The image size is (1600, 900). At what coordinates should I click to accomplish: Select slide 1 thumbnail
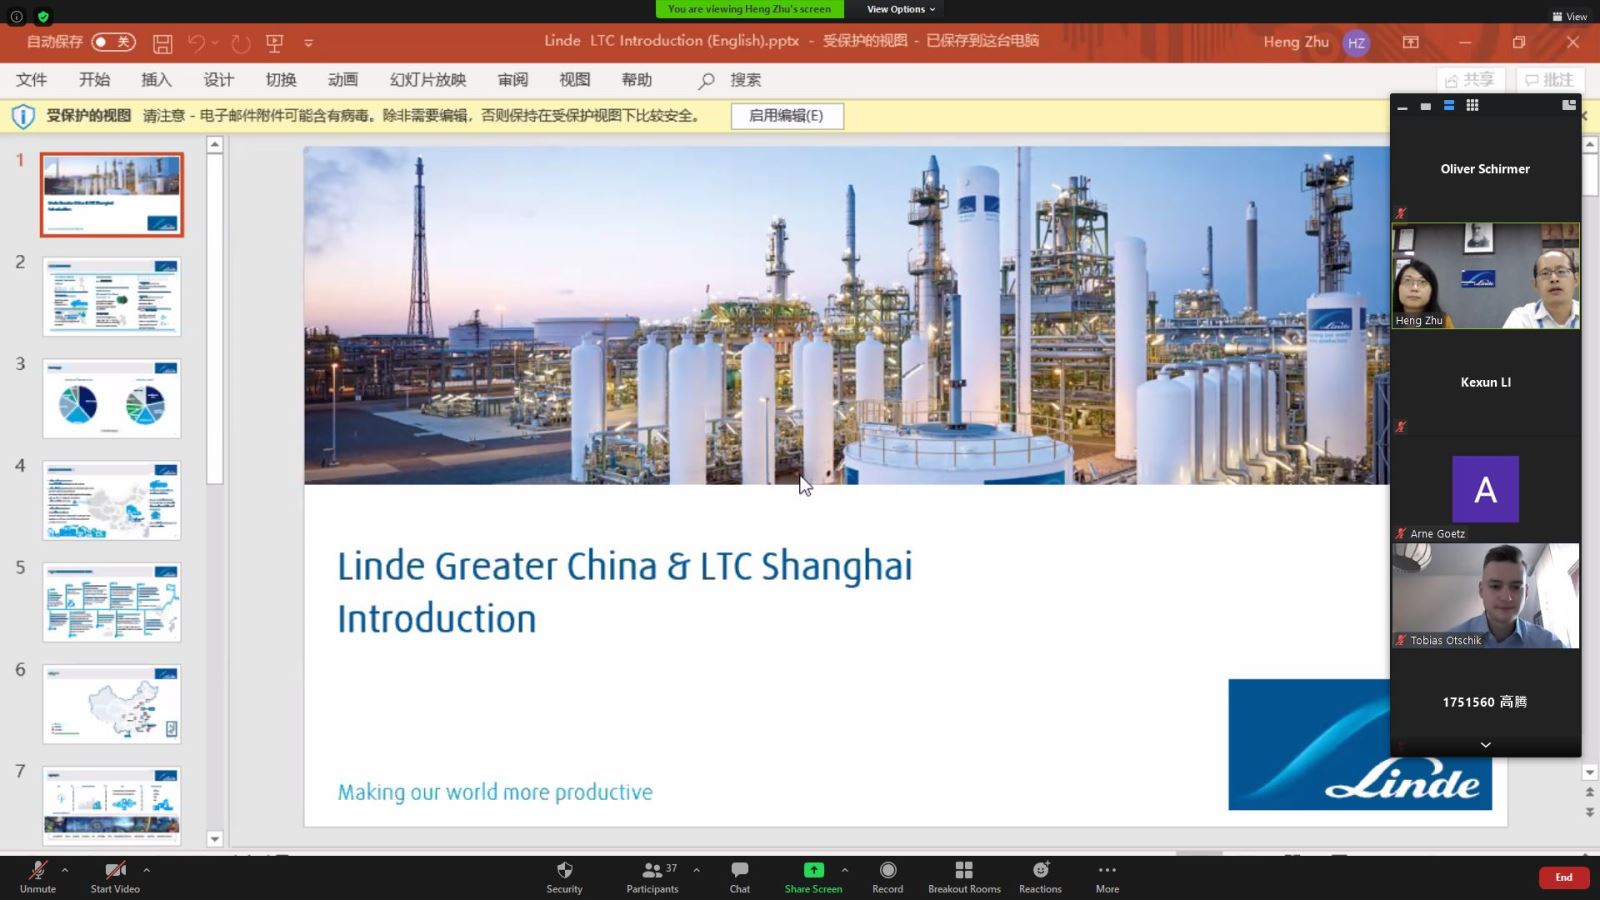coord(112,195)
